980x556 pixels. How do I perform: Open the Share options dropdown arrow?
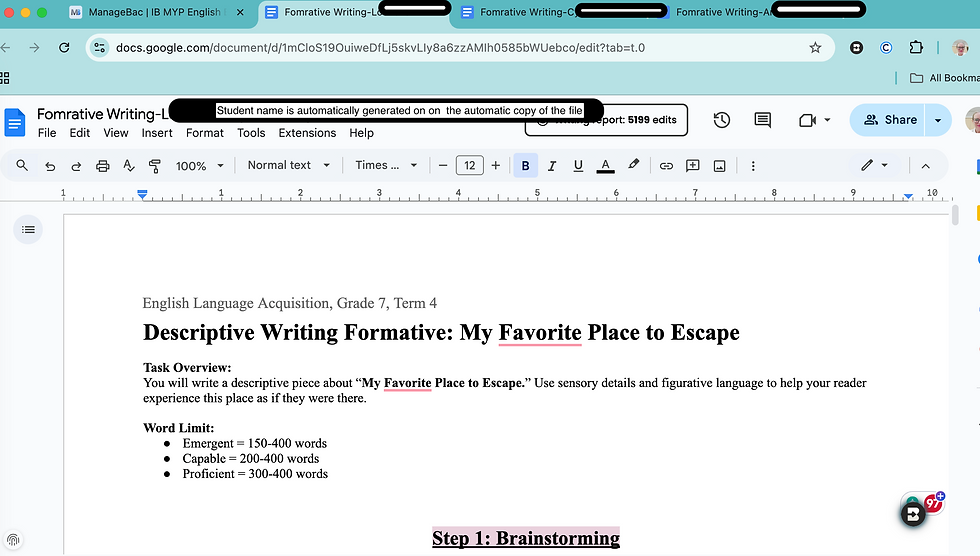point(938,120)
